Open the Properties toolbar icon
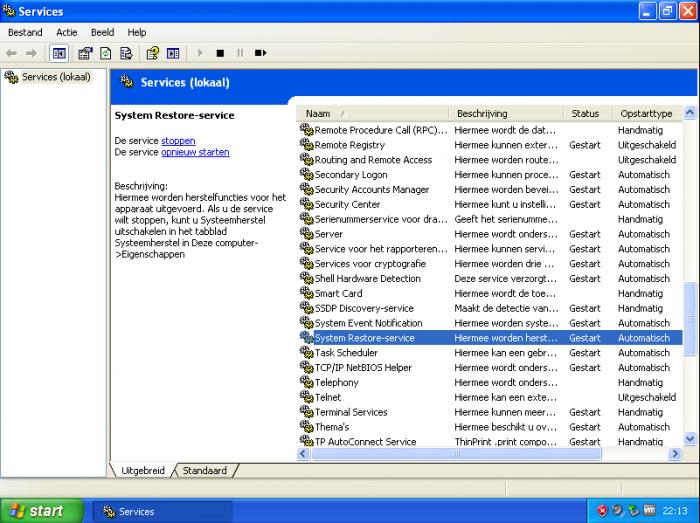Image resolution: width=700 pixels, height=523 pixels. coord(85,54)
